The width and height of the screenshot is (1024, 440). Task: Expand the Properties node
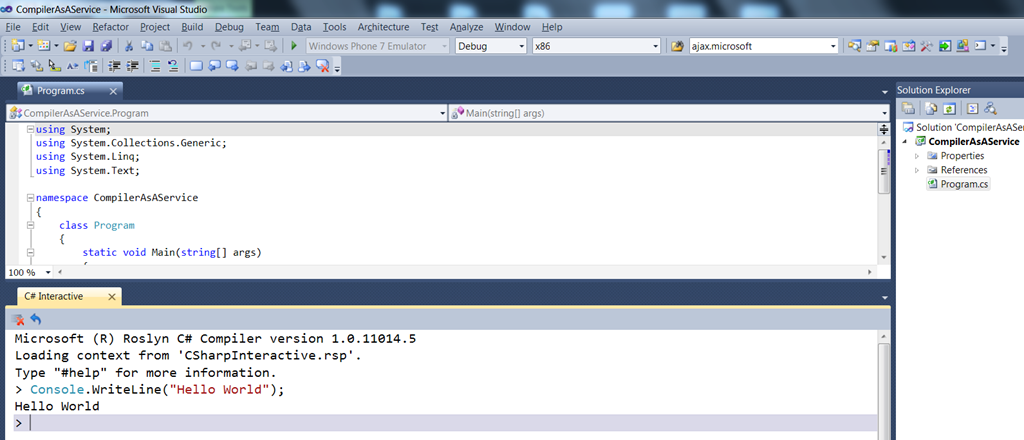point(917,156)
